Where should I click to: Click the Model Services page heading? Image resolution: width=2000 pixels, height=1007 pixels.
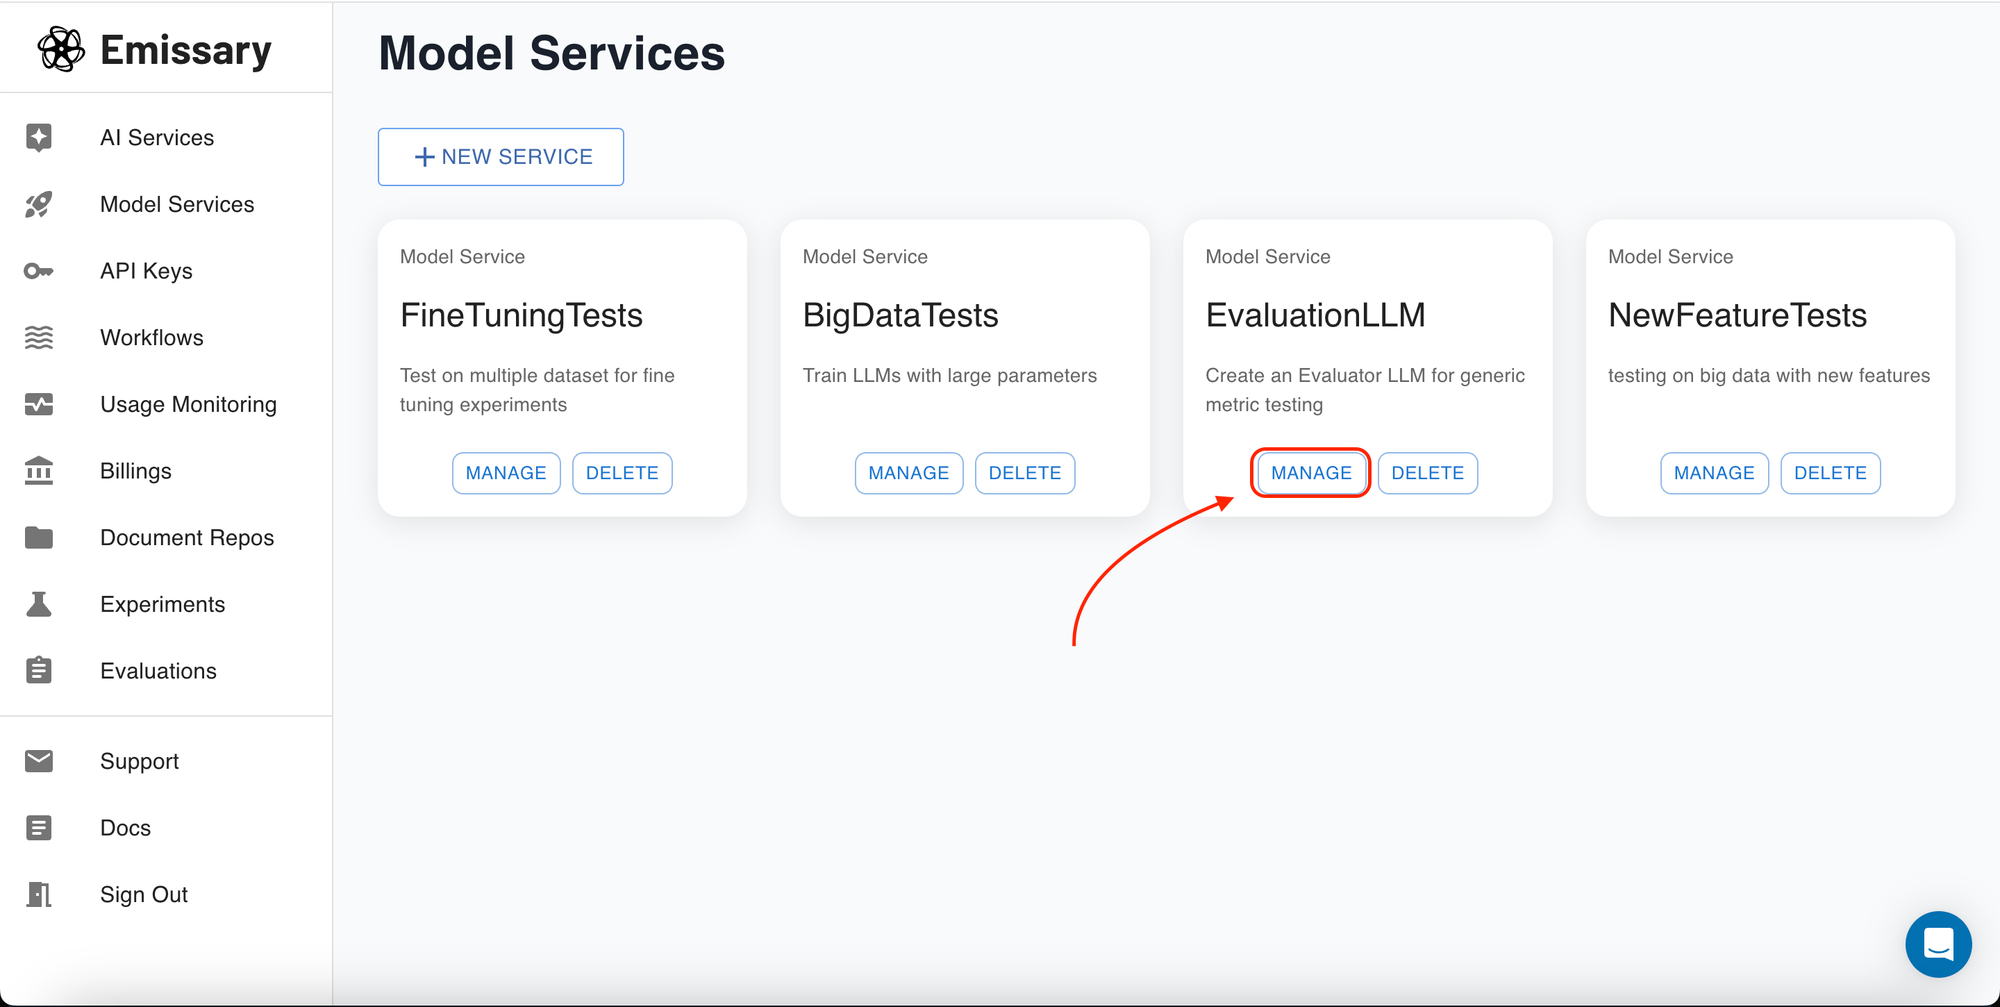point(552,53)
